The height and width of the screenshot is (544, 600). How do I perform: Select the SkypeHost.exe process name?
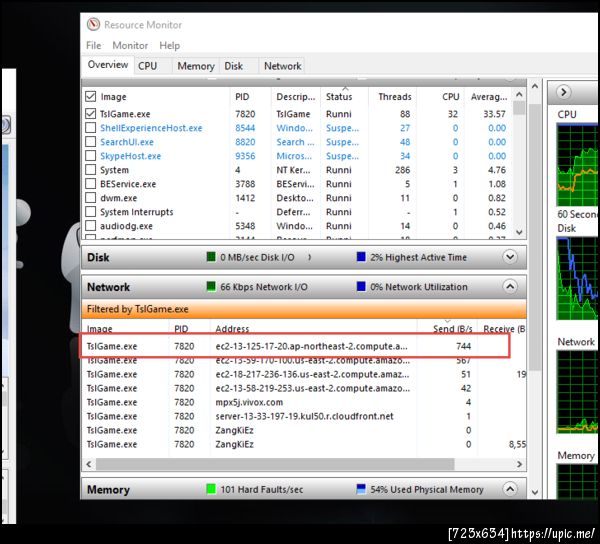130,156
